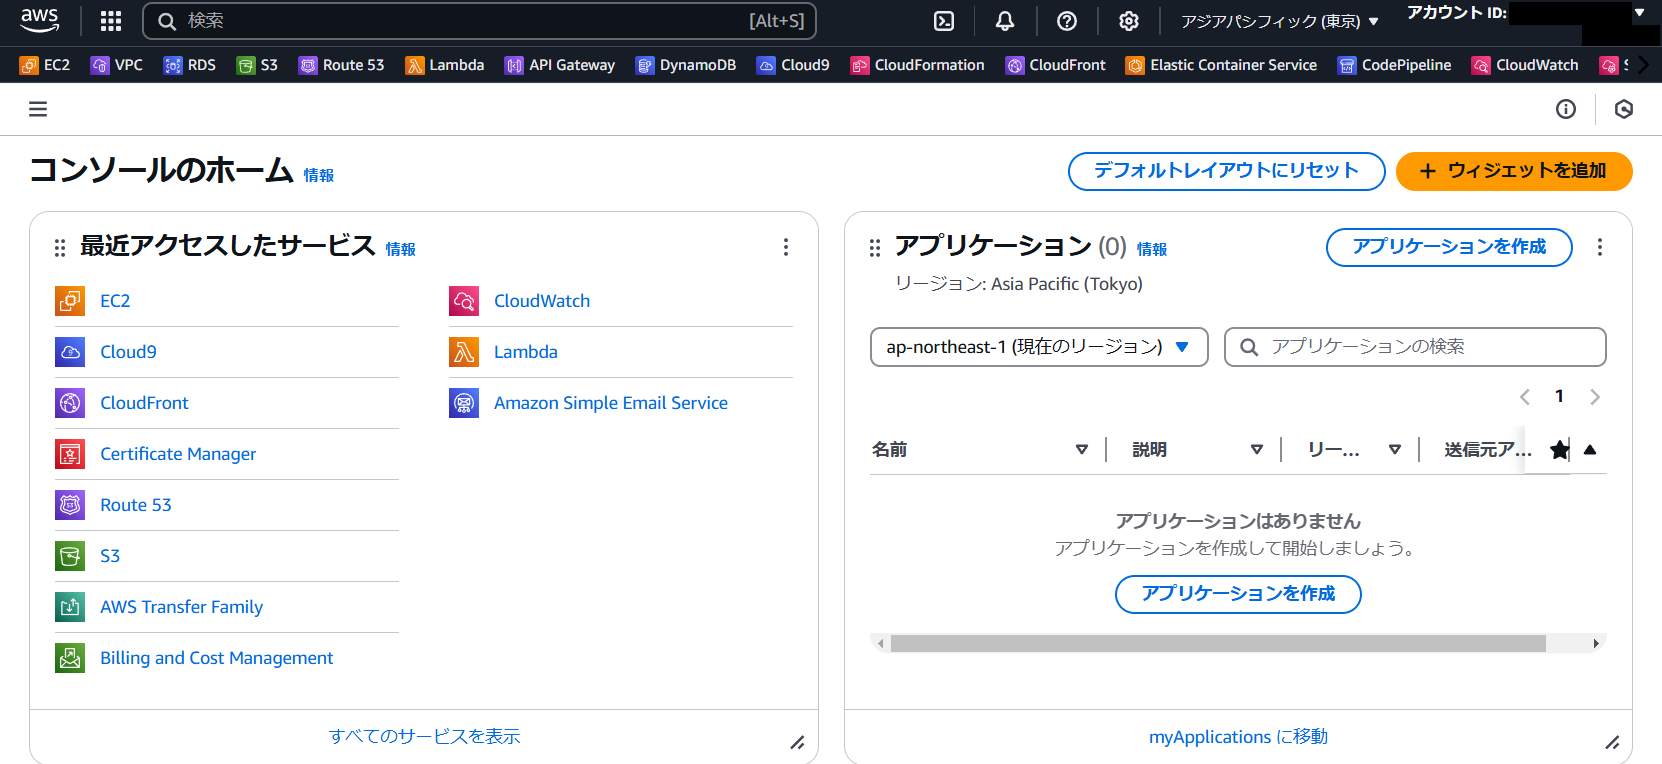Click the favorite star column icon
The height and width of the screenshot is (764, 1662).
1559,450
